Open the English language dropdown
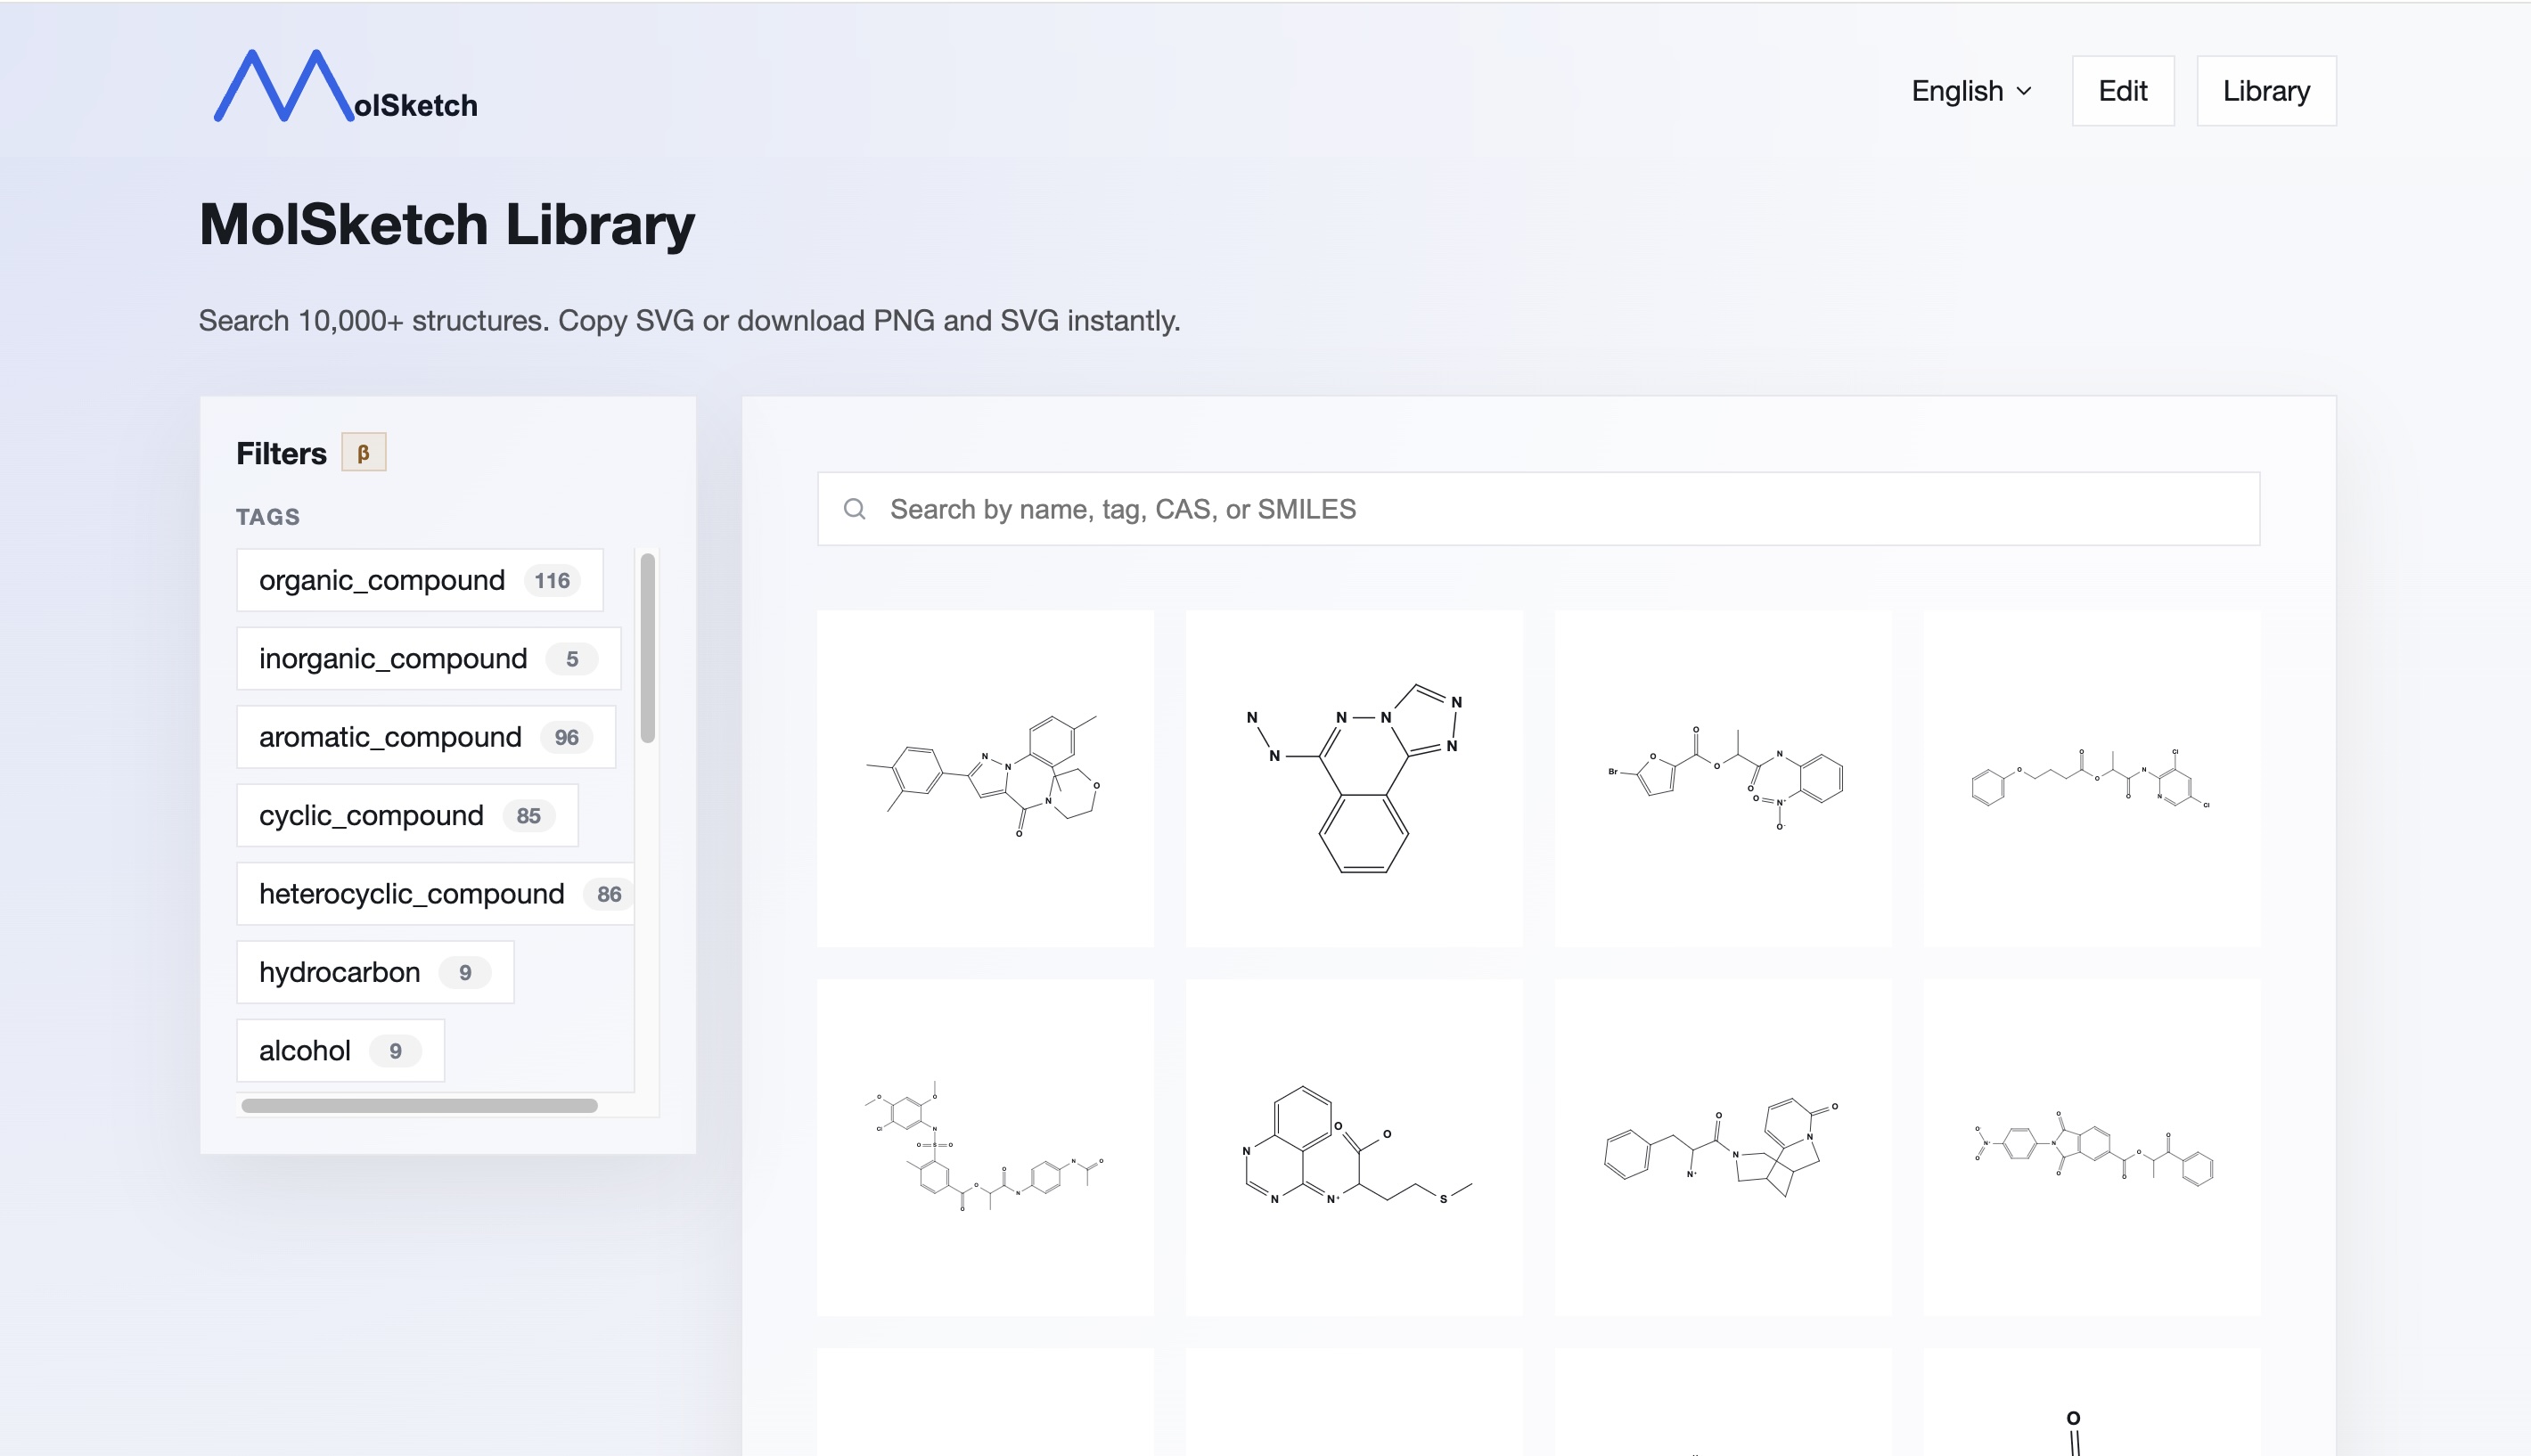This screenshot has width=2531, height=1456. (1972, 91)
